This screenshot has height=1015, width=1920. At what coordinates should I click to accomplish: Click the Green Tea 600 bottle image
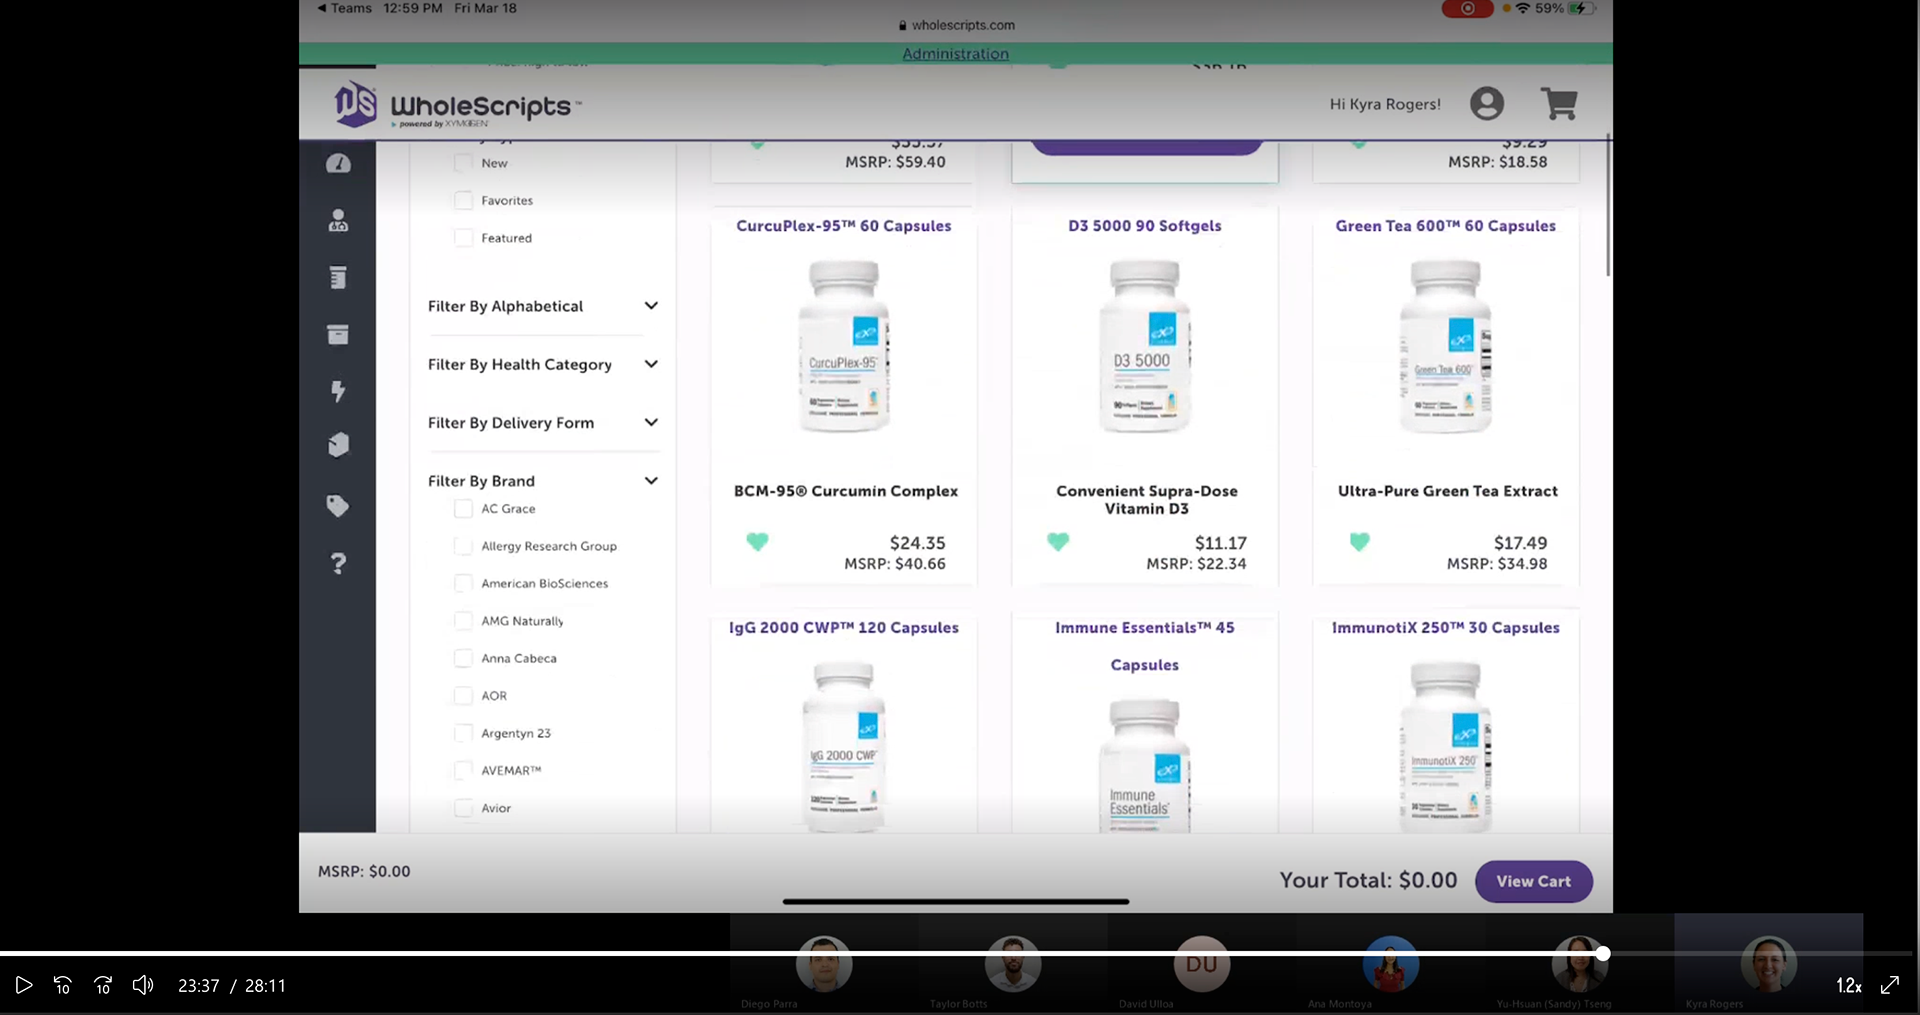point(1446,346)
